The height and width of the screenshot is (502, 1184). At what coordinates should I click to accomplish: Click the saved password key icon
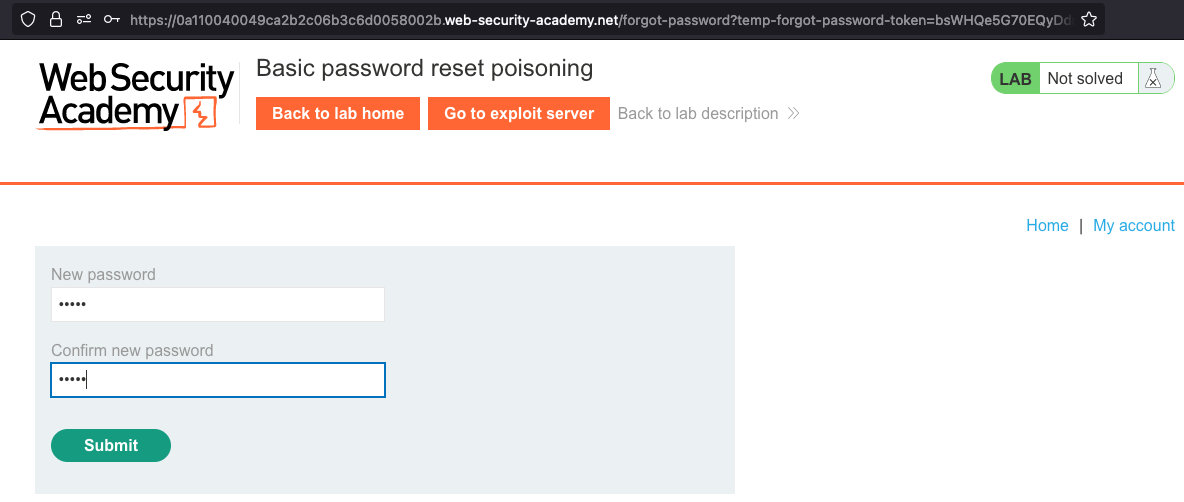[112, 19]
